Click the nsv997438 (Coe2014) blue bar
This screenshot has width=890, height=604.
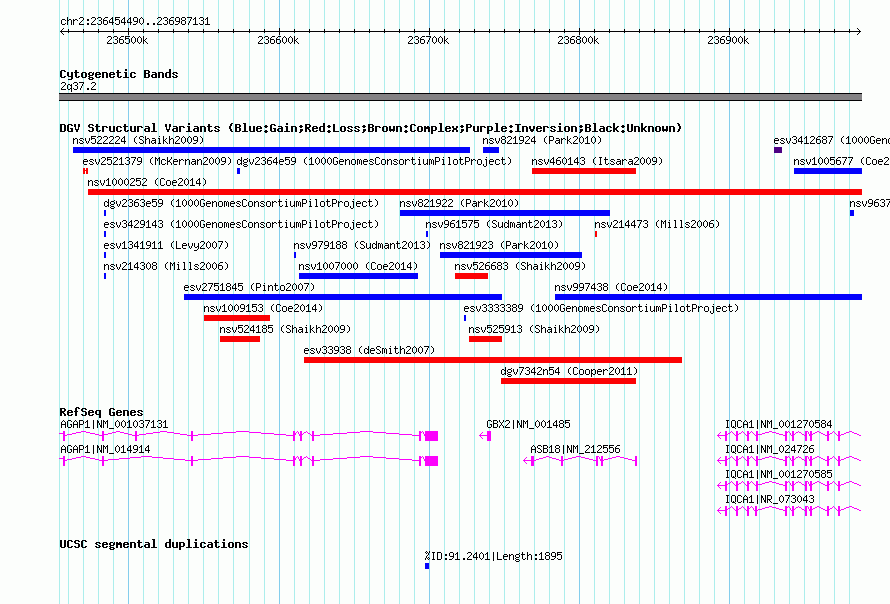(x=708, y=297)
